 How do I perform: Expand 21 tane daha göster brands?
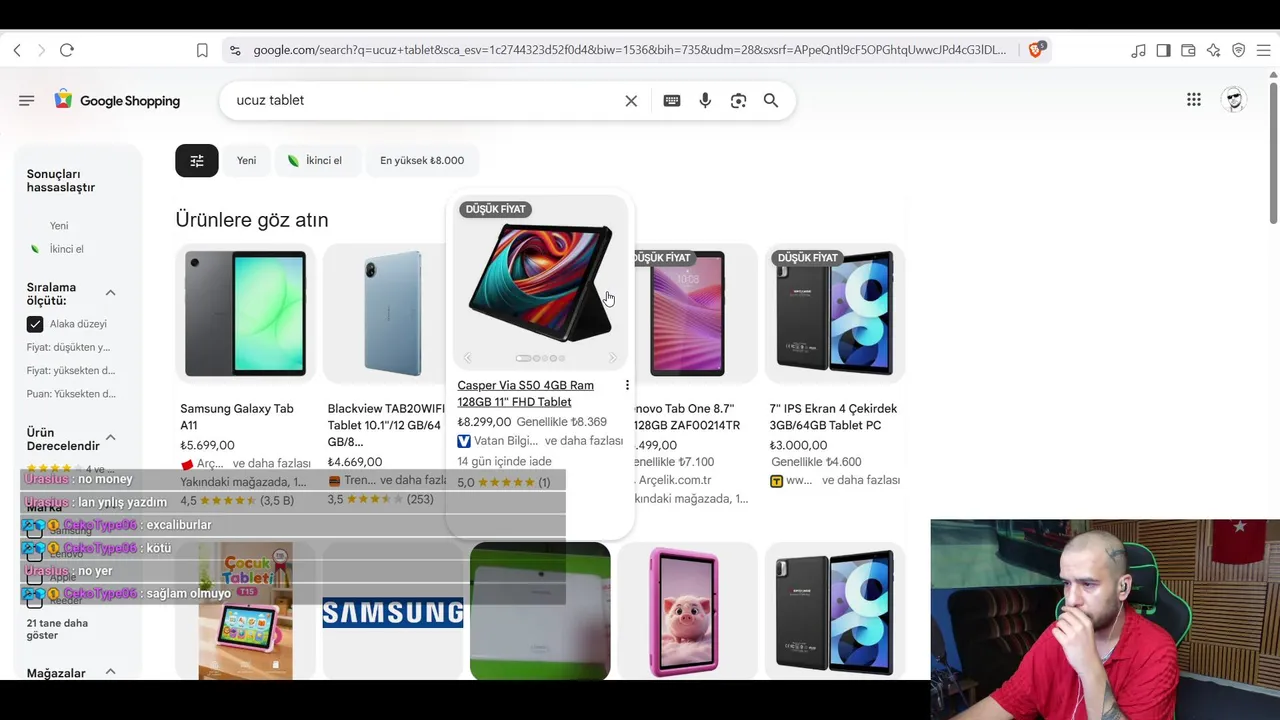(57, 629)
